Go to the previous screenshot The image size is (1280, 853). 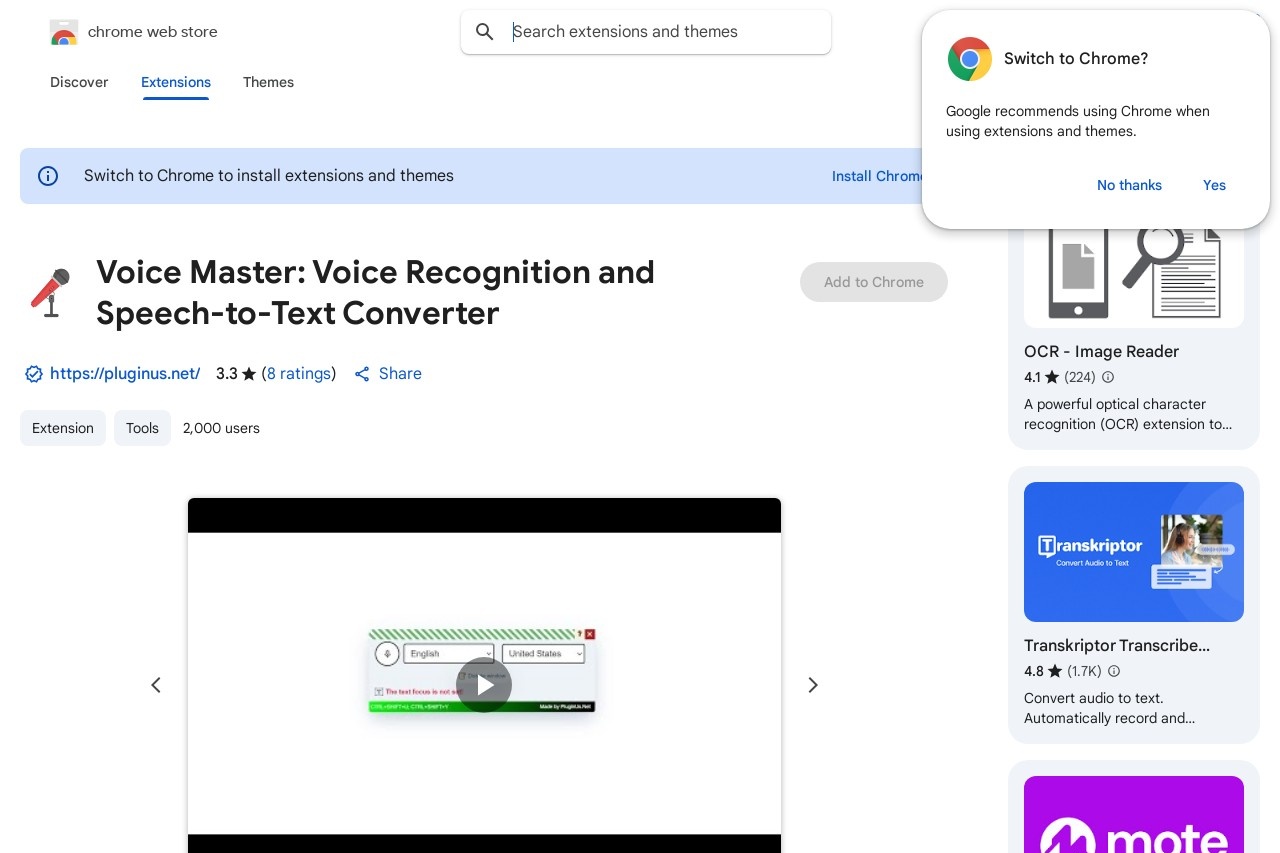[x=156, y=685]
